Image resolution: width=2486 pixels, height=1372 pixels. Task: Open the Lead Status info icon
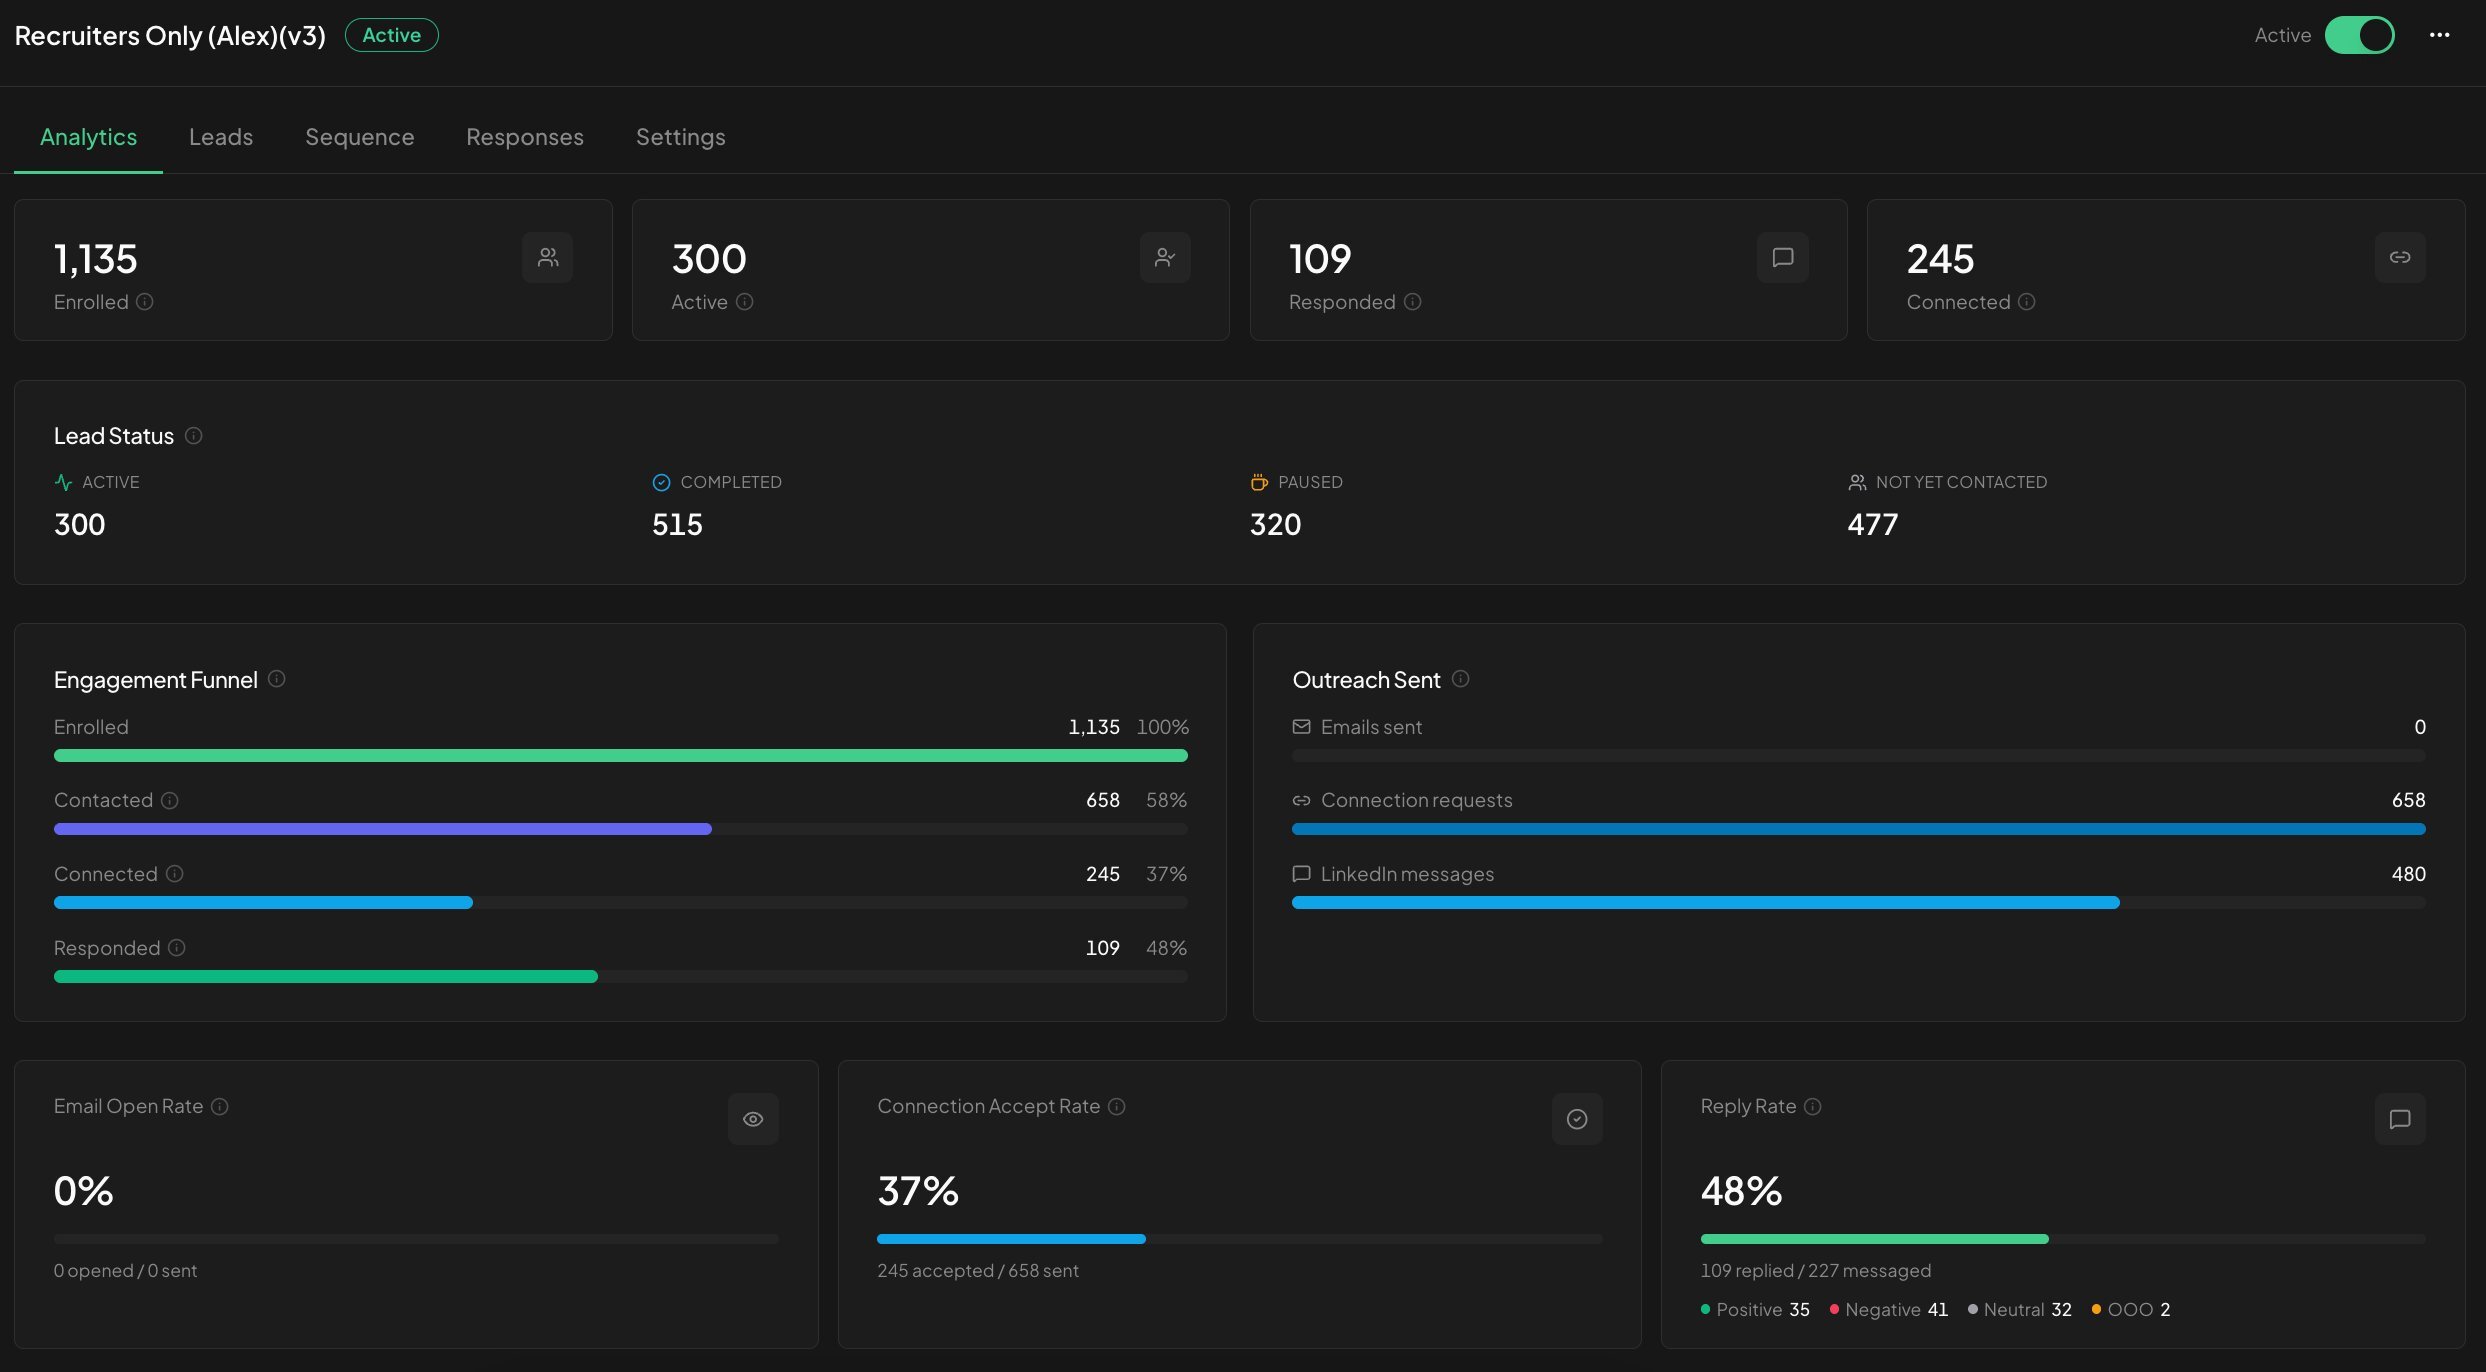click(194, 436)
